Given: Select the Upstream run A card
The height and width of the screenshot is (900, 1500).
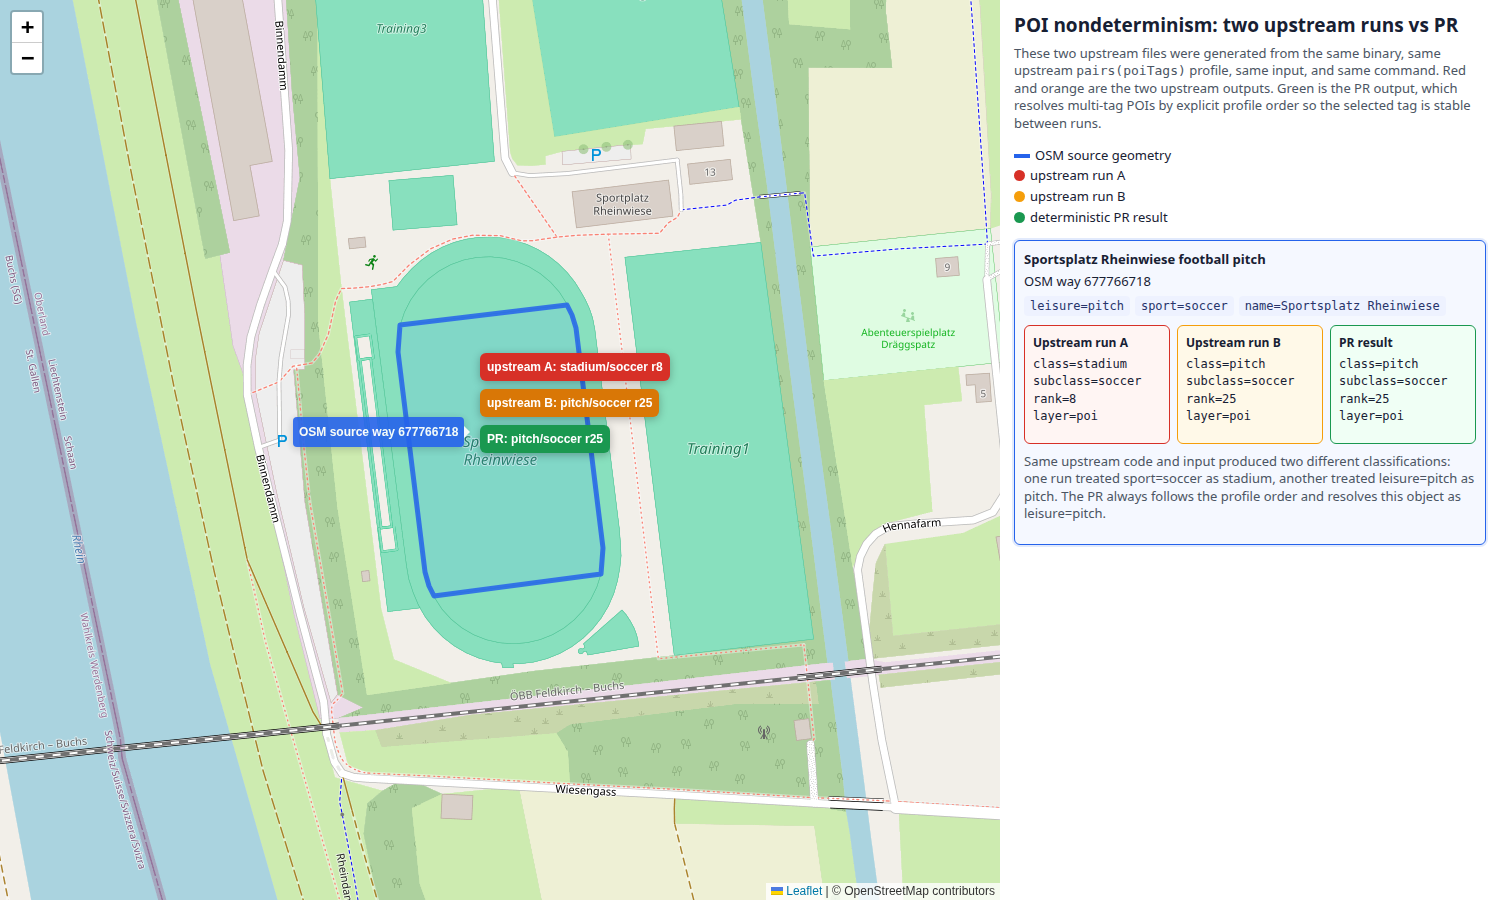Looking at the screenshot, I should 1097,384.
